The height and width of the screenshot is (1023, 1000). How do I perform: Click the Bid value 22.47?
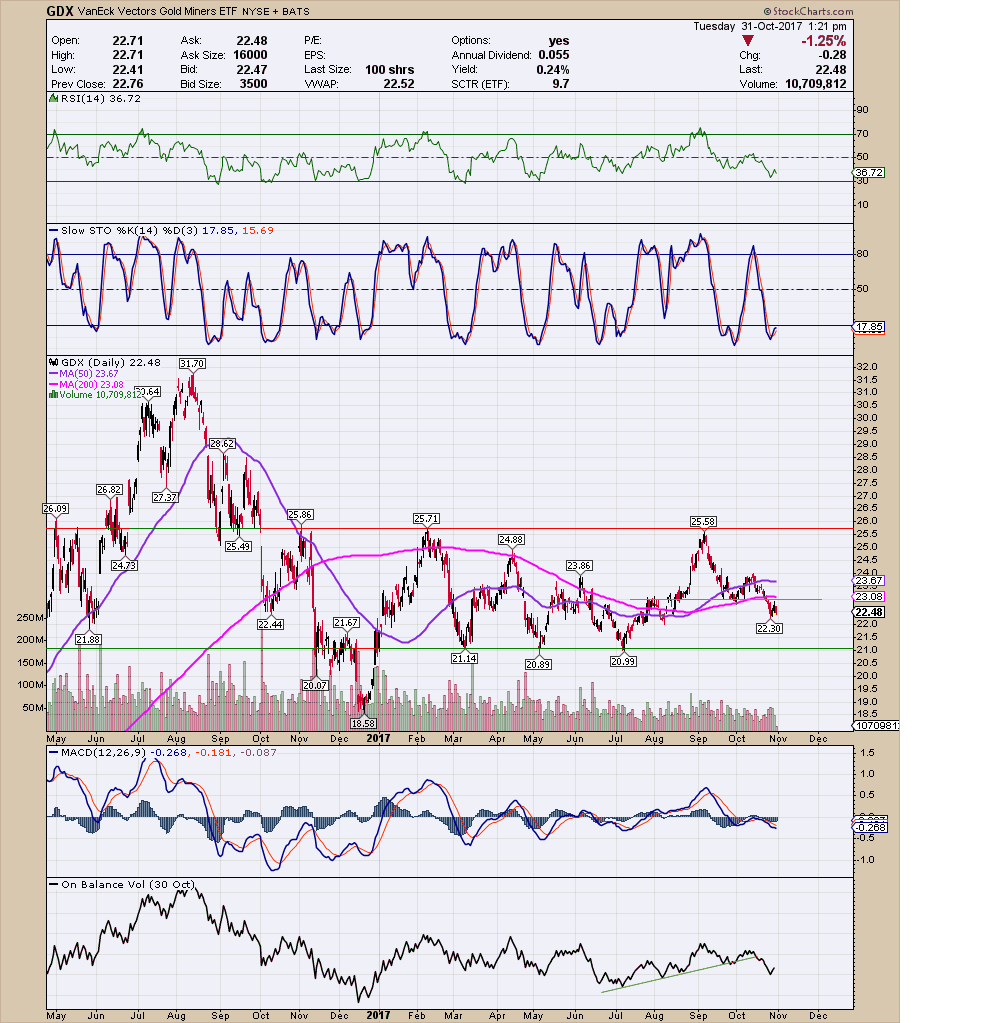[252, 70]
